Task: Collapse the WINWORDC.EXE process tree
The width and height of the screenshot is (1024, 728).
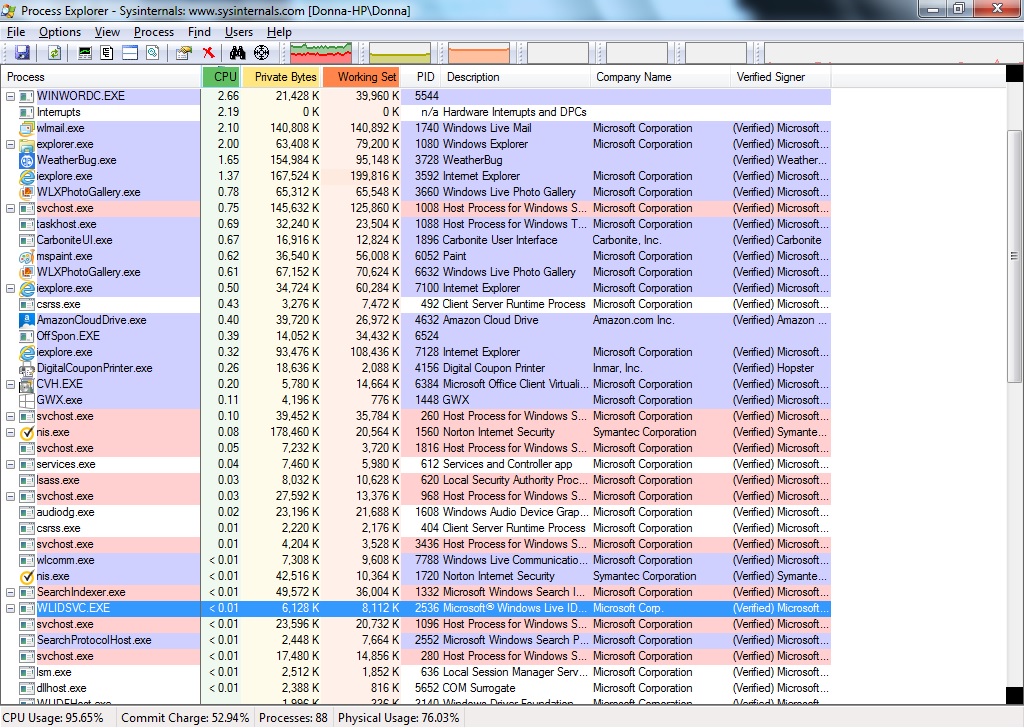Action: (x=10, y=96)
